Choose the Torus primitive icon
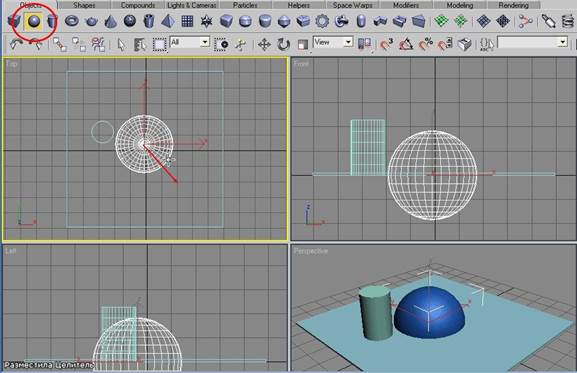 coord(72,21)
